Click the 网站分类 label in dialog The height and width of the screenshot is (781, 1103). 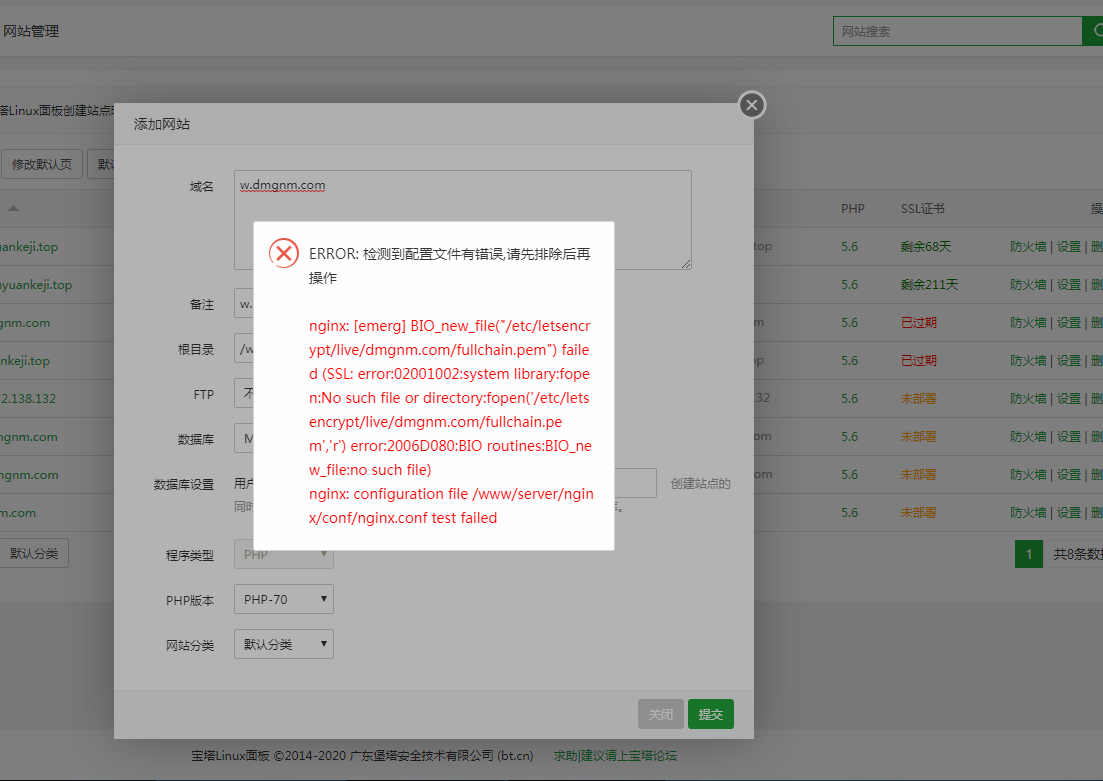click(x=190, y=645)
